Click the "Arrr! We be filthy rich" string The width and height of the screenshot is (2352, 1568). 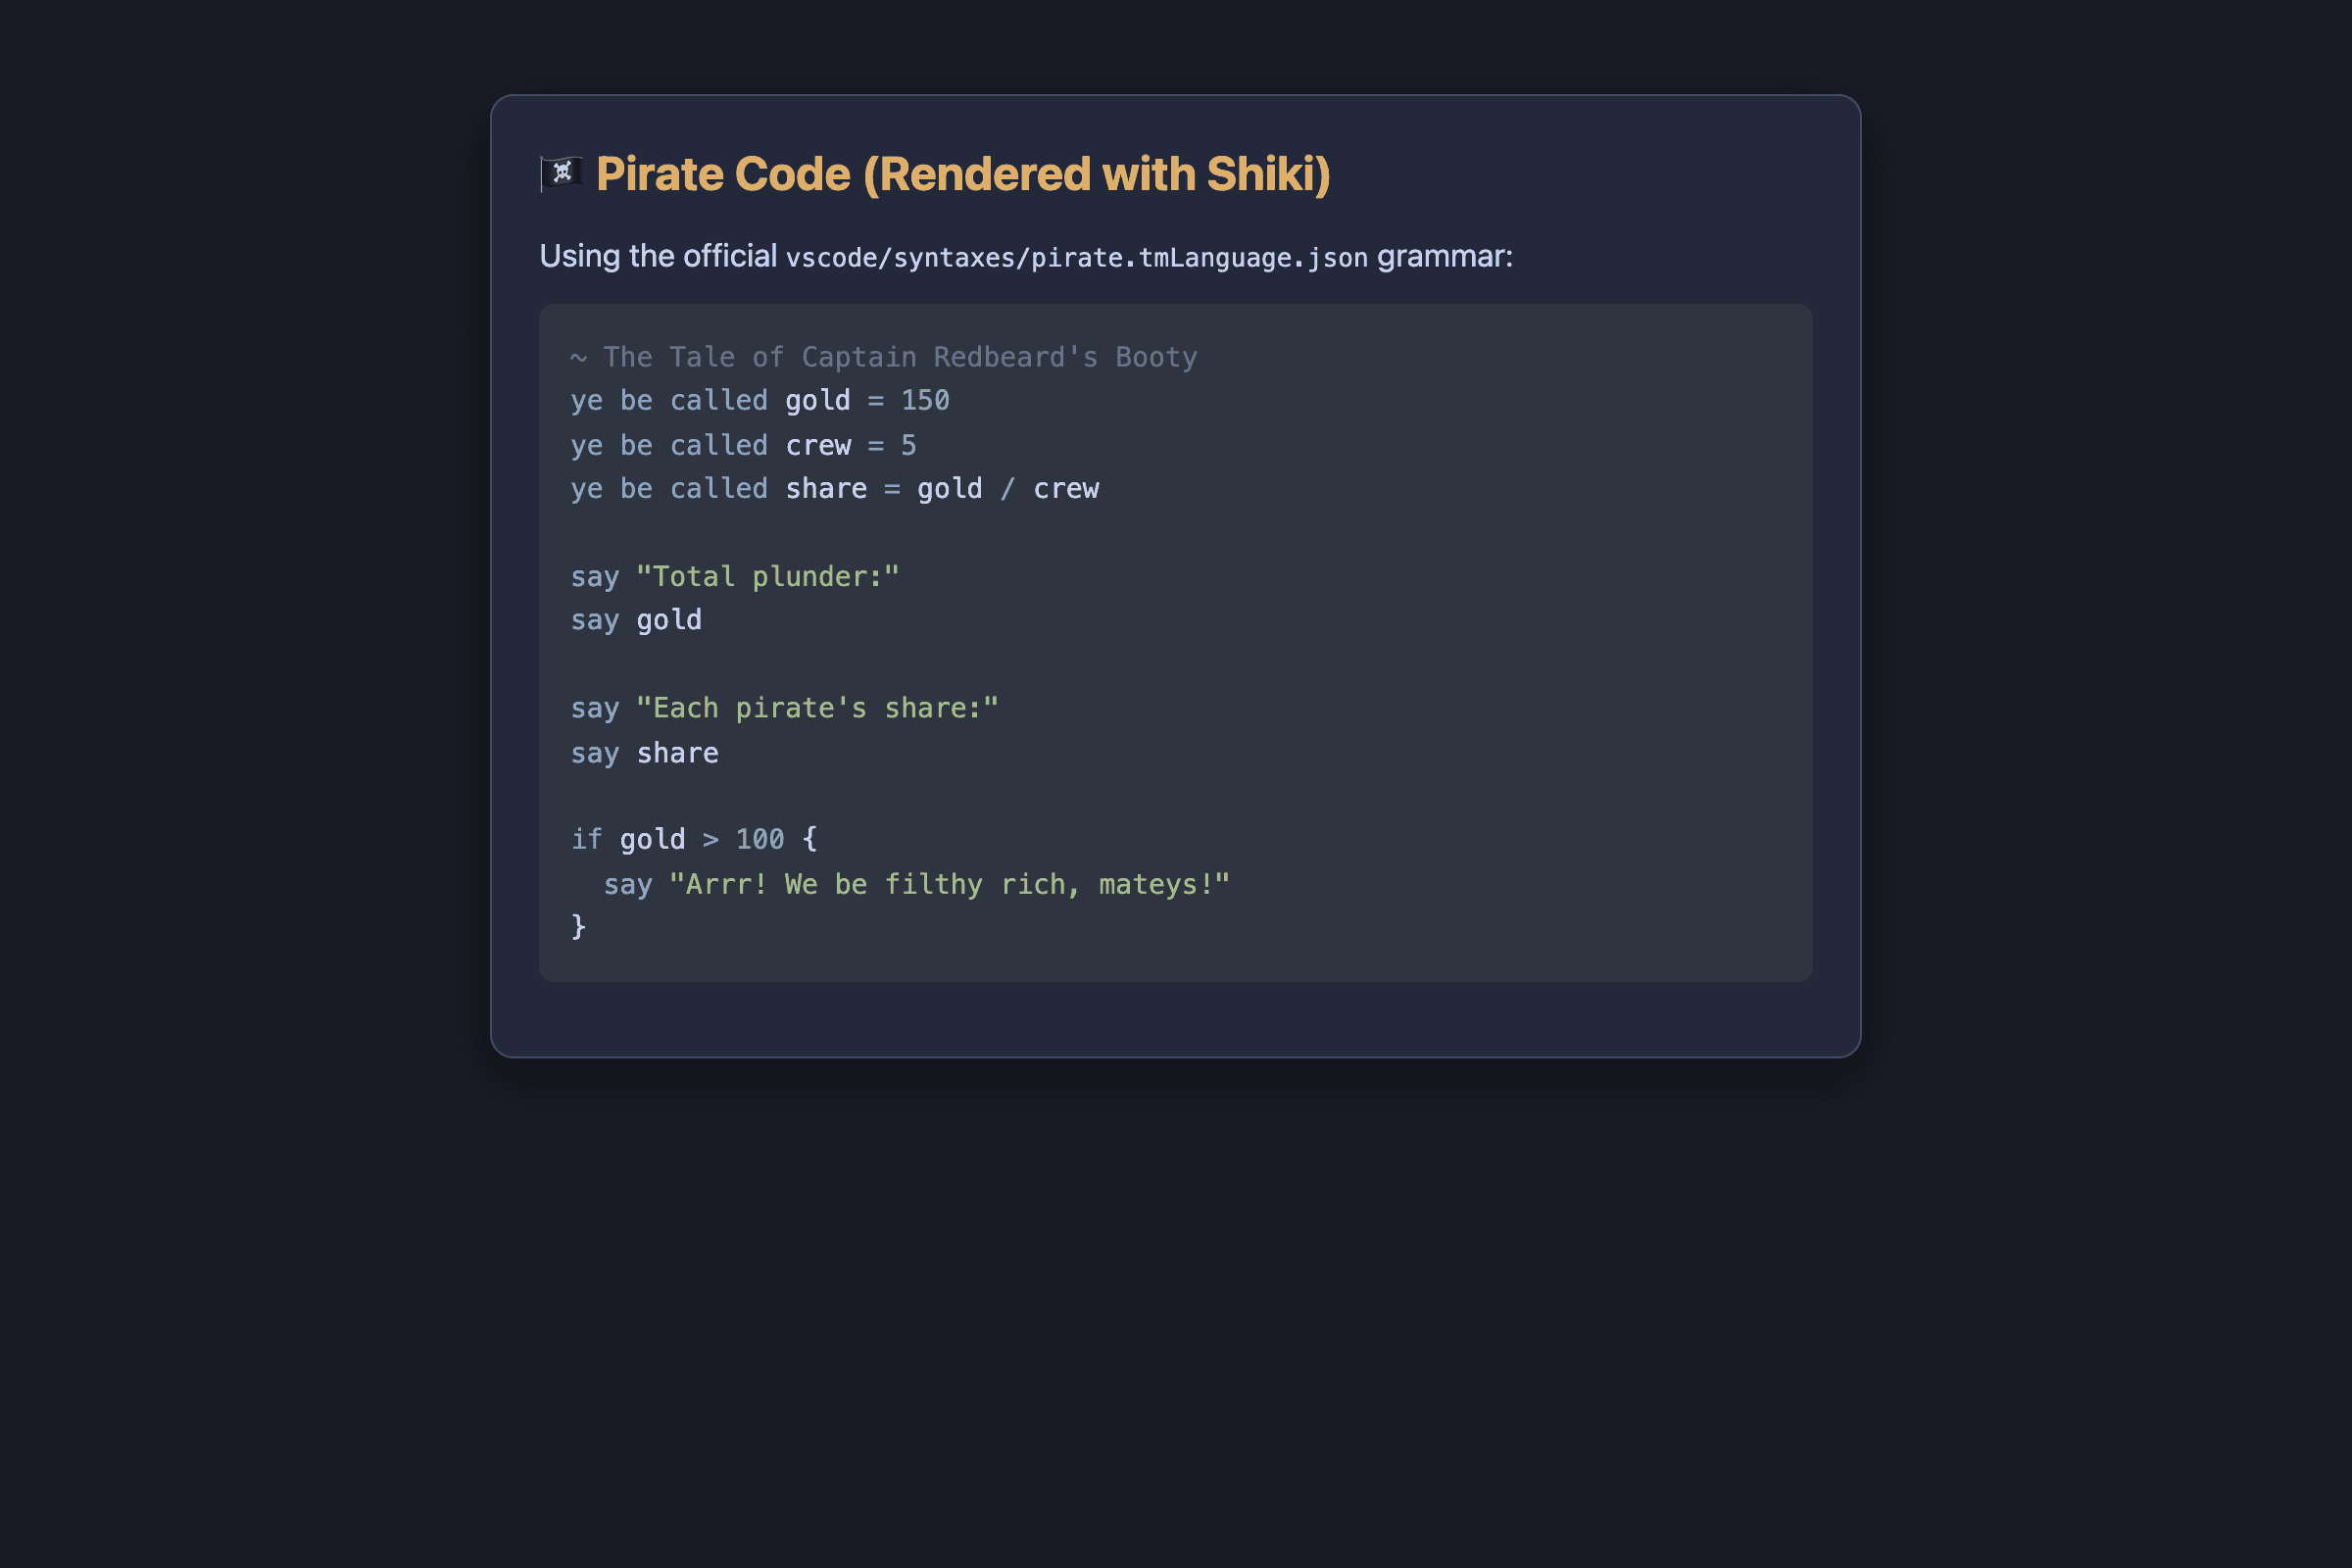point(949,885)
